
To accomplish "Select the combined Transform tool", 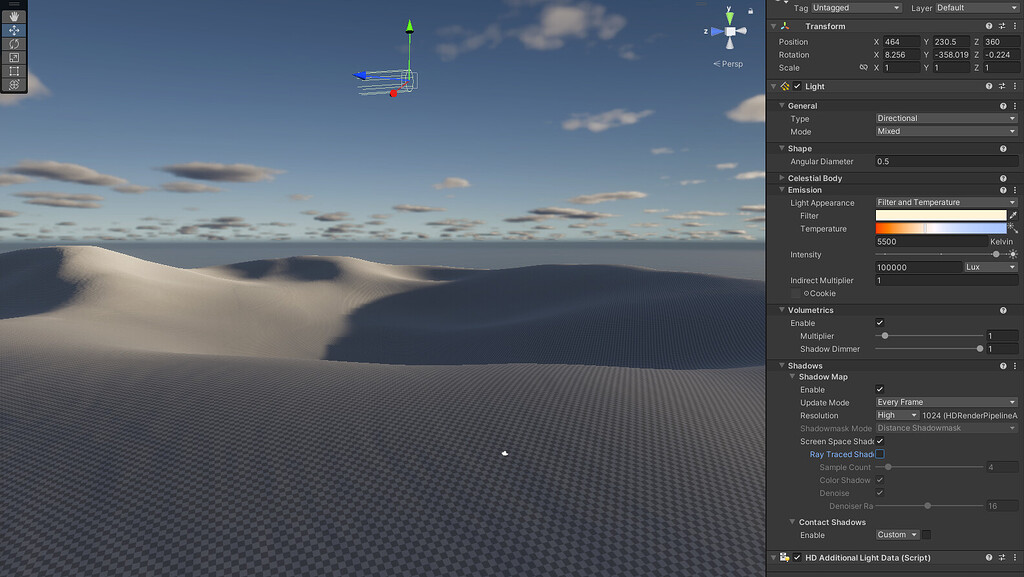I will 13,85.
